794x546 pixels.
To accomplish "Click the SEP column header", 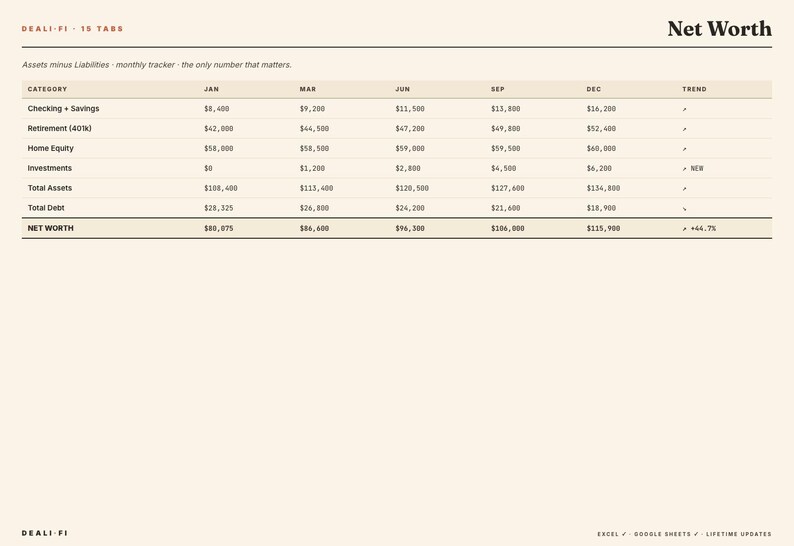I will (x=498, y=89).
